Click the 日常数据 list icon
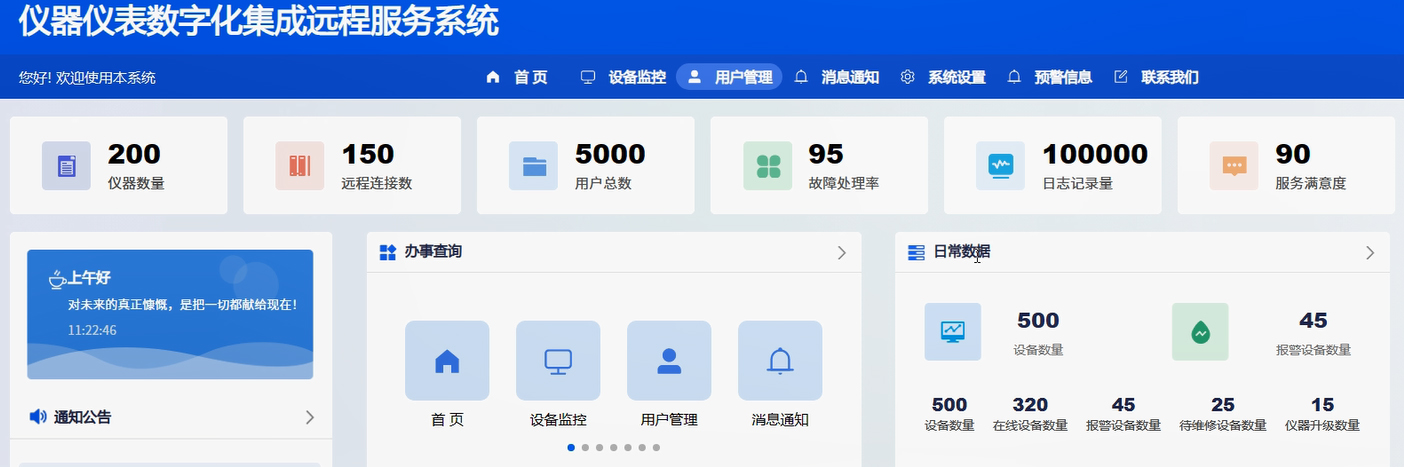This screenshot has width=1404, height=467. coord(916,252)
